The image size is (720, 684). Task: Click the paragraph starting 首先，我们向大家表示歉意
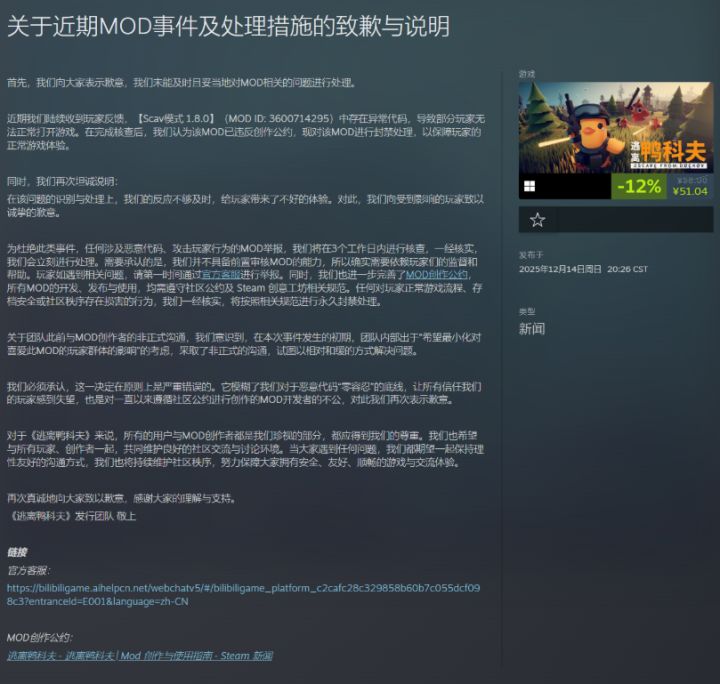[x=182, y=83]
